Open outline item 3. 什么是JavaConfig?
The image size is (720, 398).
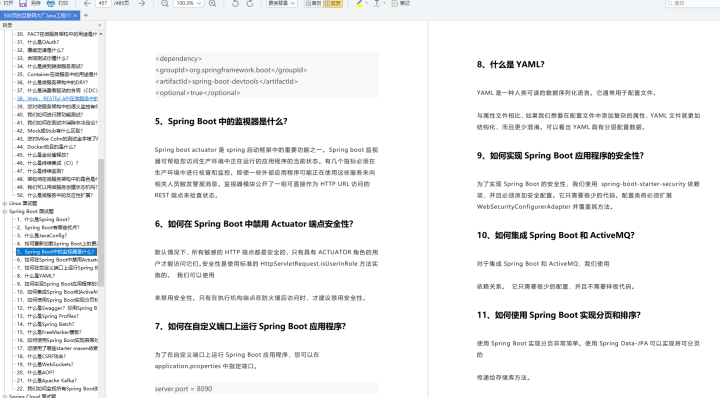click(x=42, y=235)
